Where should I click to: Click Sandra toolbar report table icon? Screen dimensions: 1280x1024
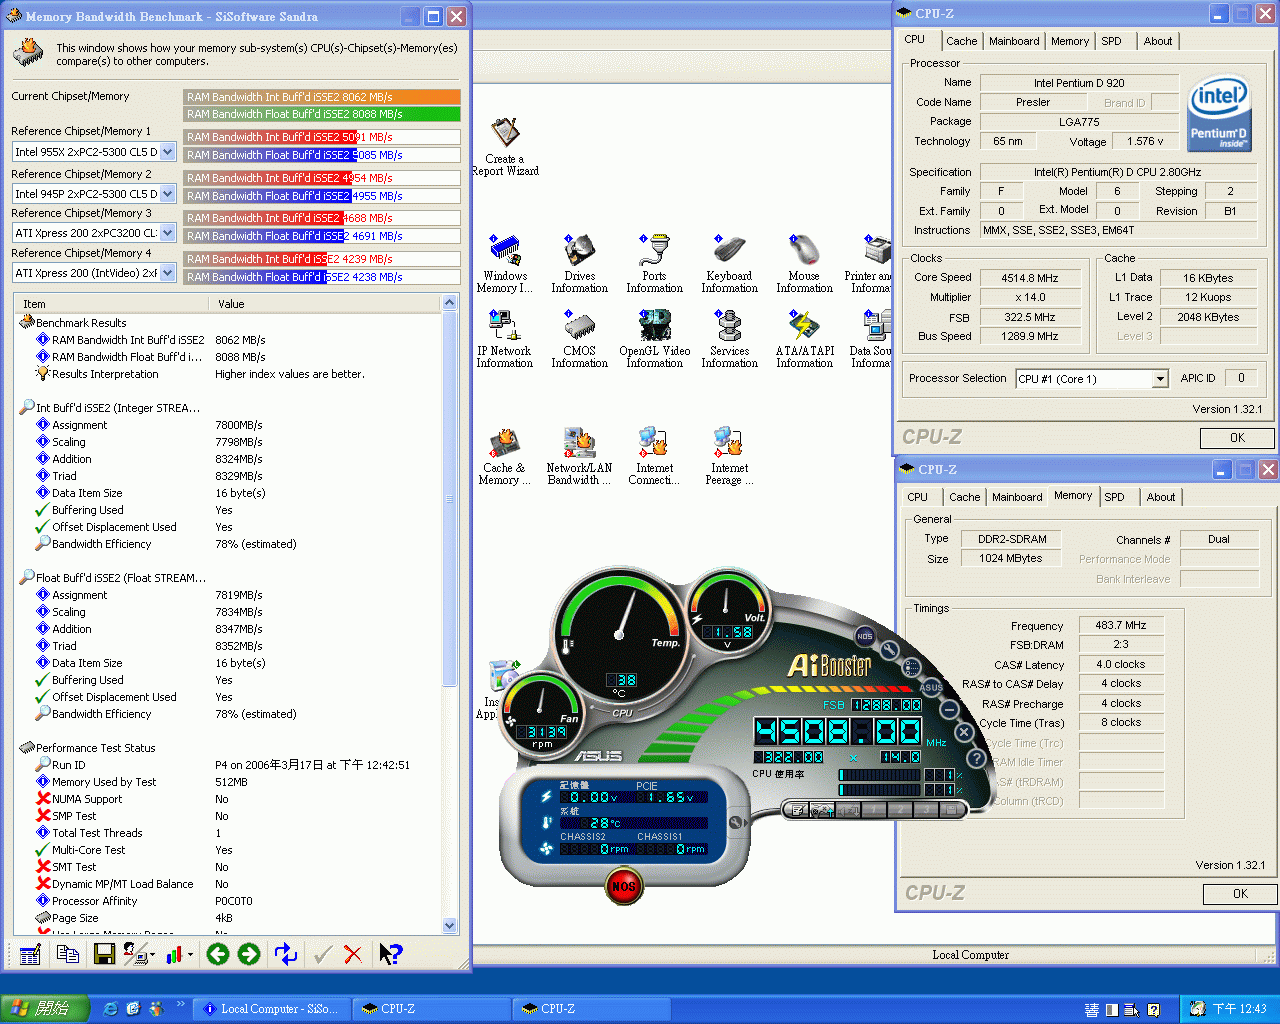(30, 955)
